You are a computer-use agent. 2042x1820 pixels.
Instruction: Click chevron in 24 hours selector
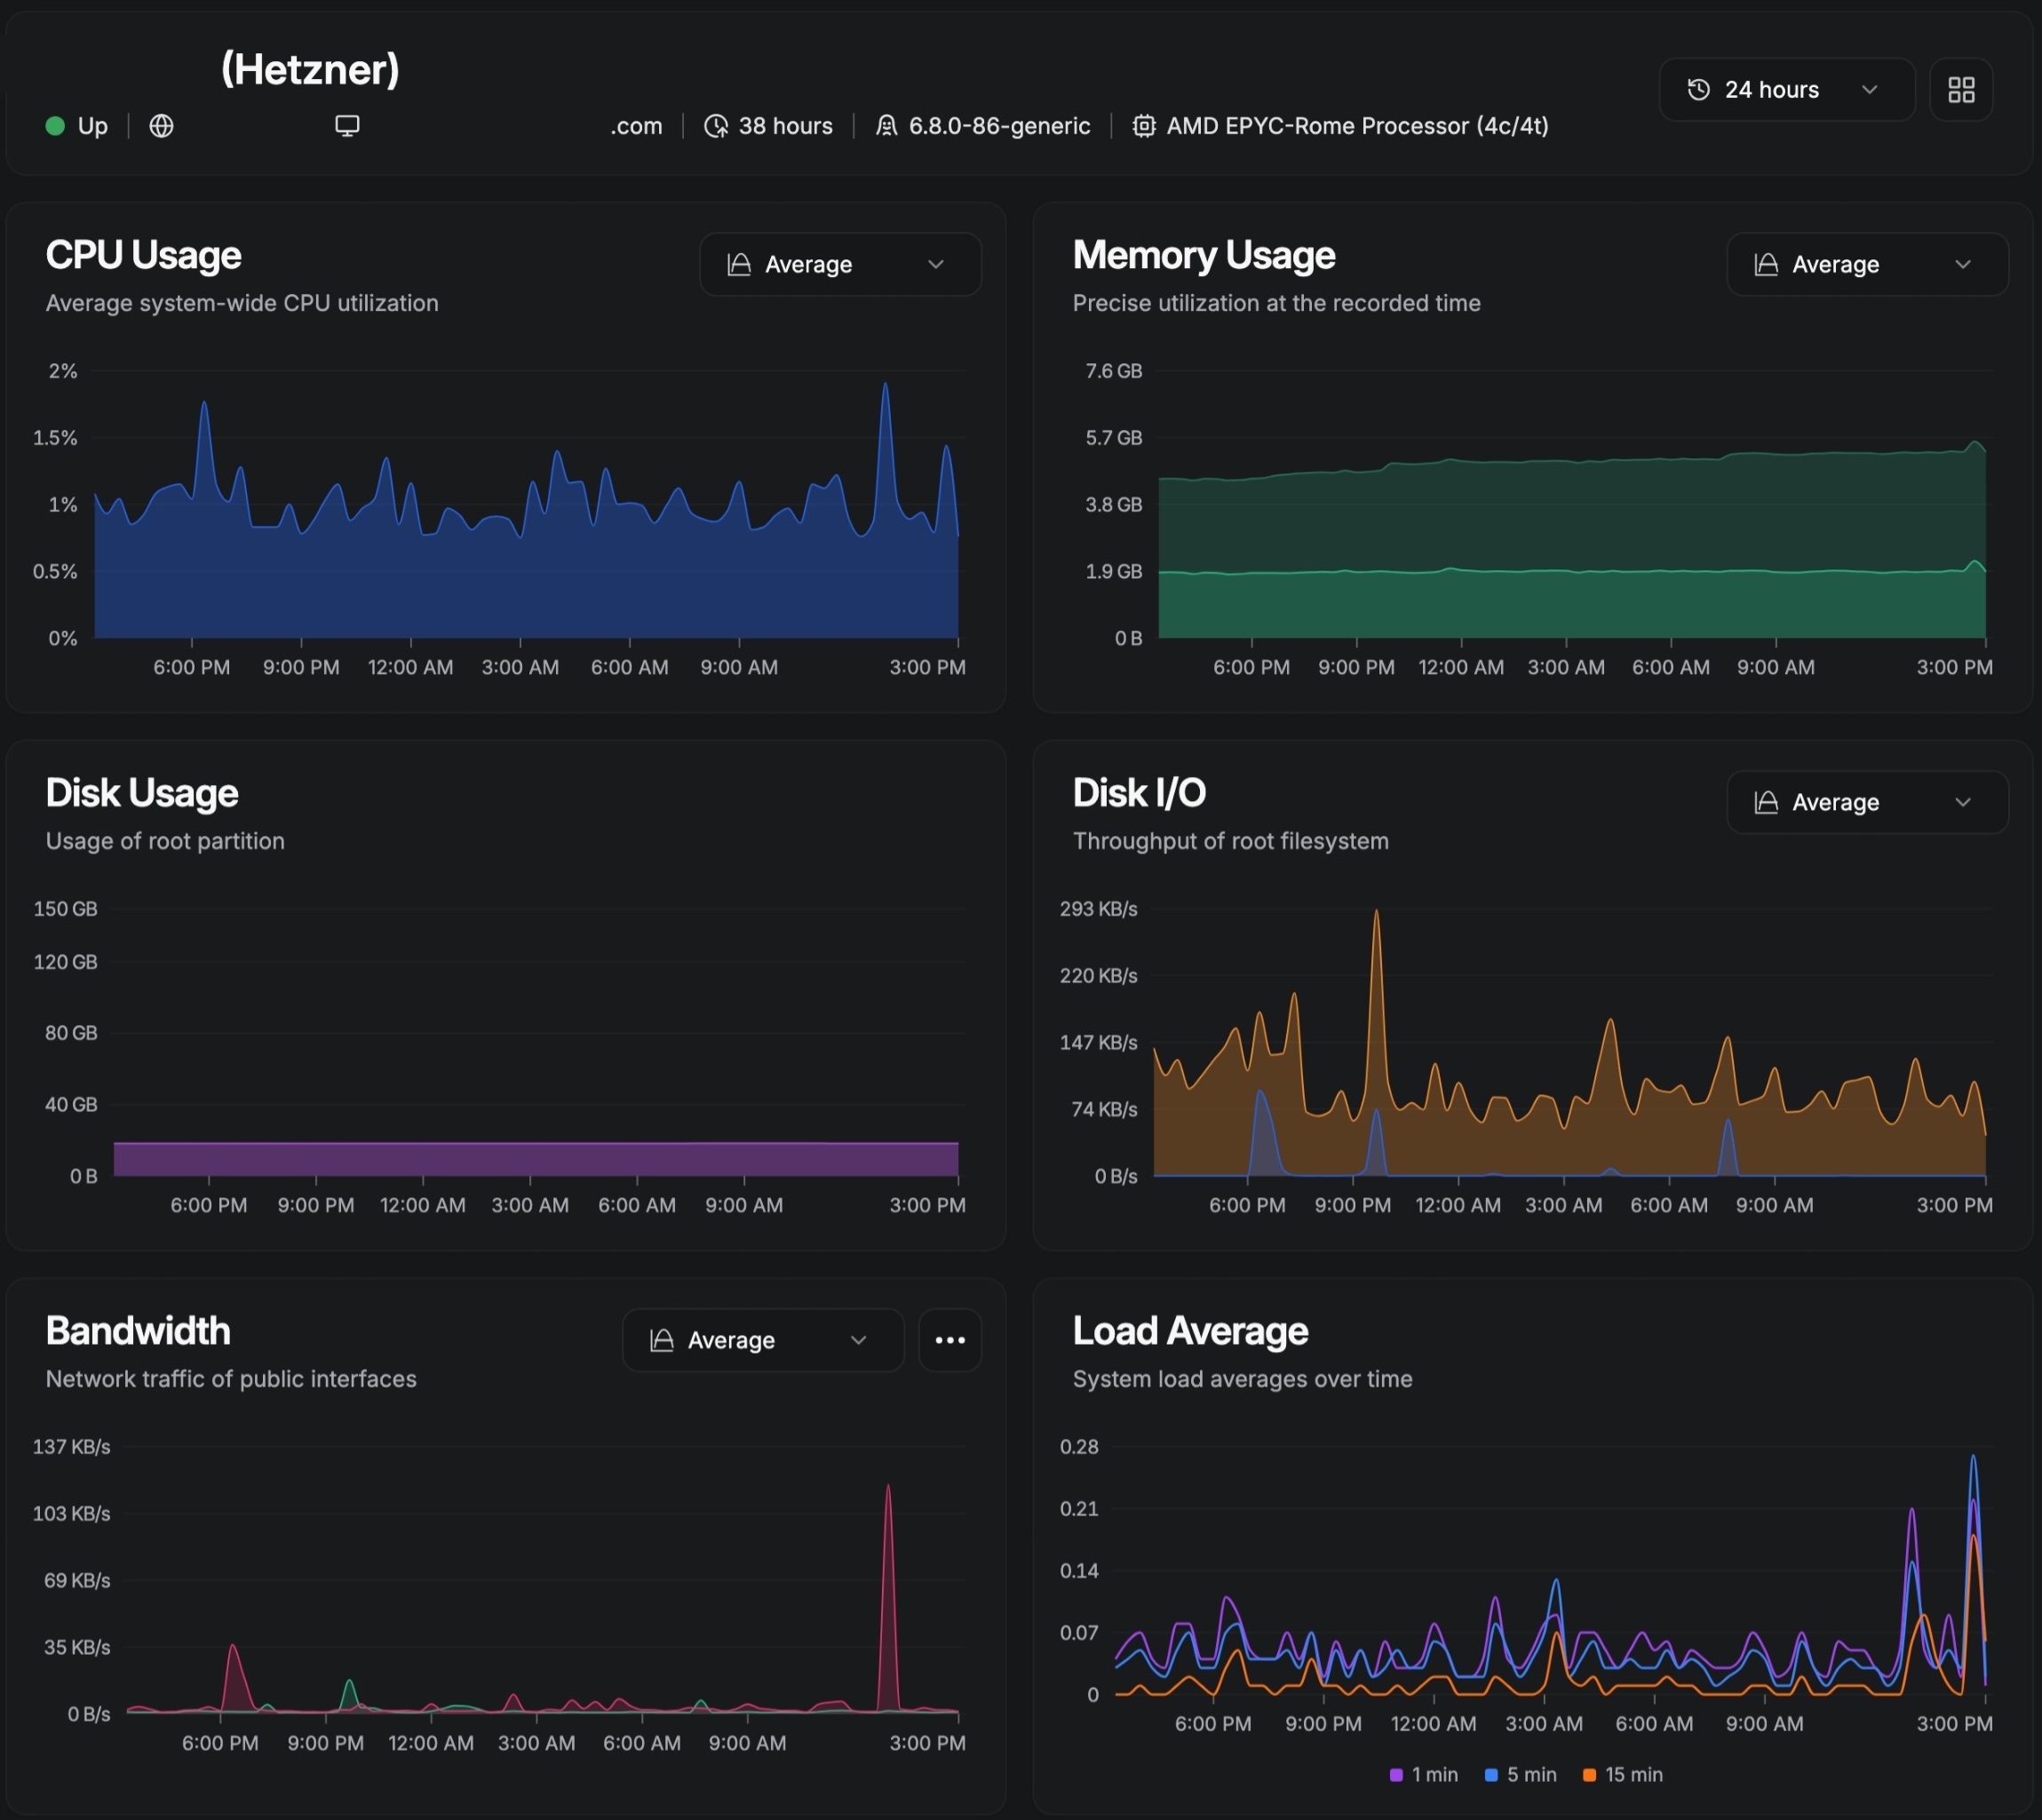[1869, 90]
